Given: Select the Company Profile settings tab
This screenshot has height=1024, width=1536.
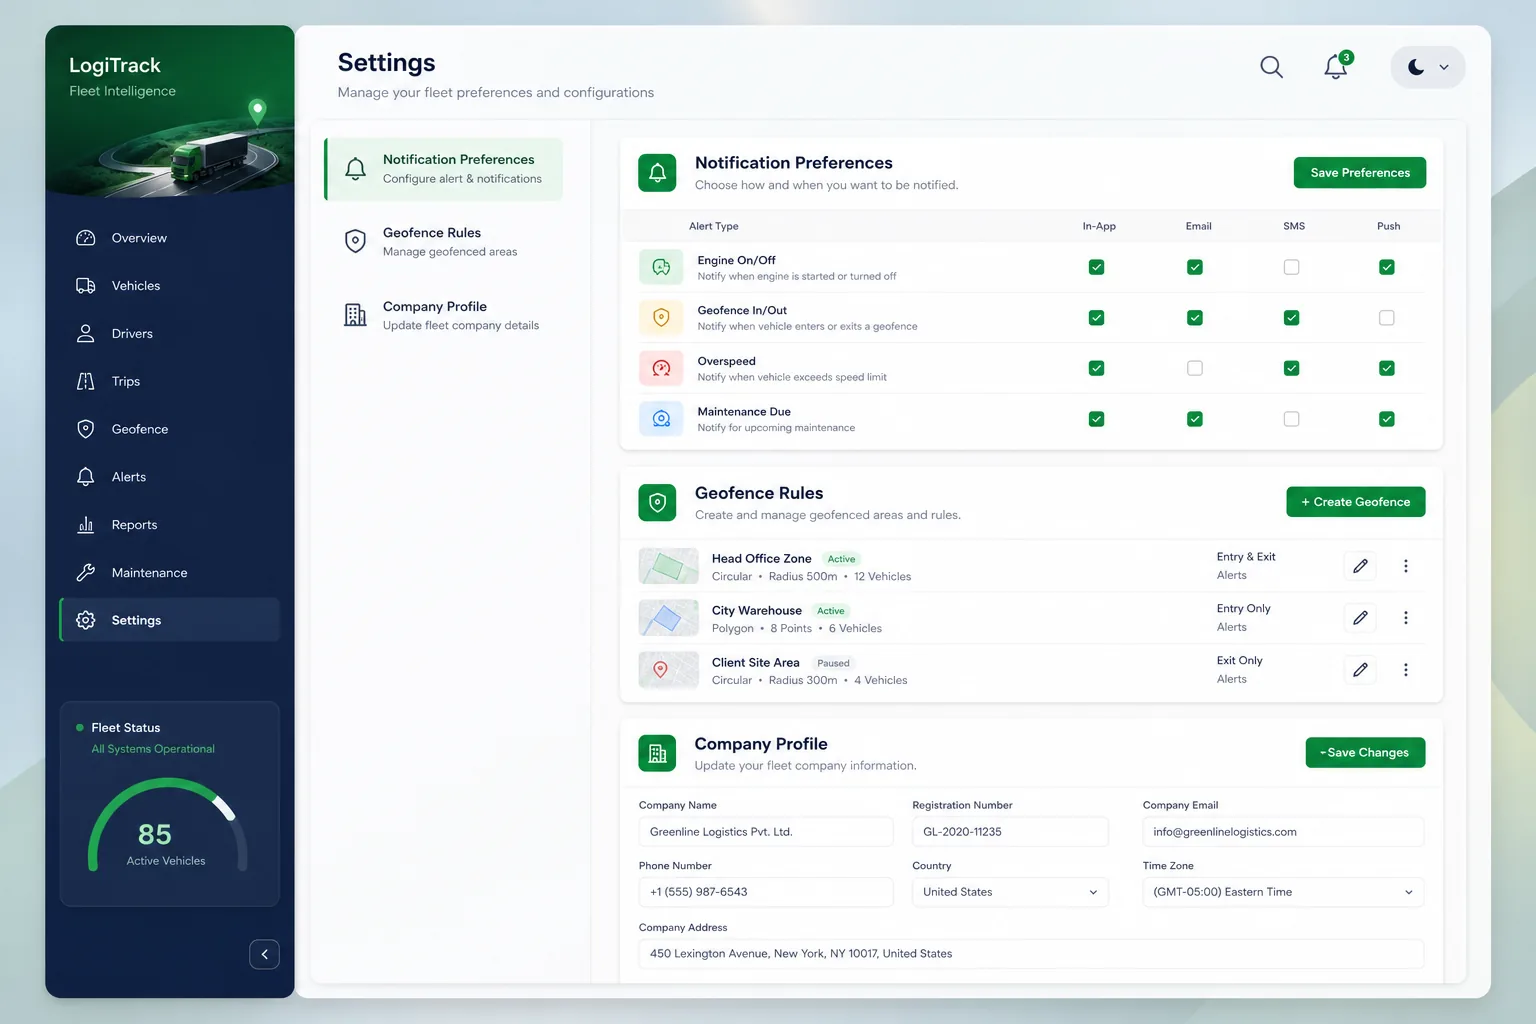Looking at the screenshot, I should (x=444, y=316).
